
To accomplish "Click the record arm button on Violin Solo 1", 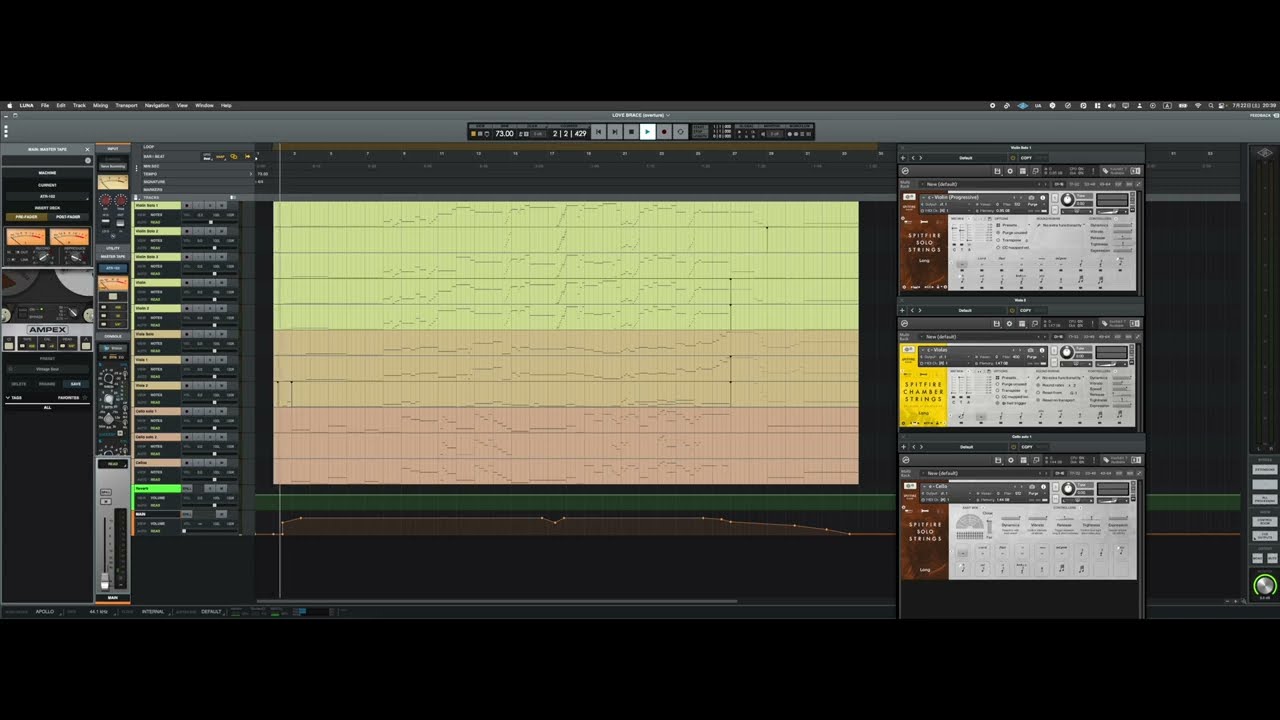I will 187,206.
